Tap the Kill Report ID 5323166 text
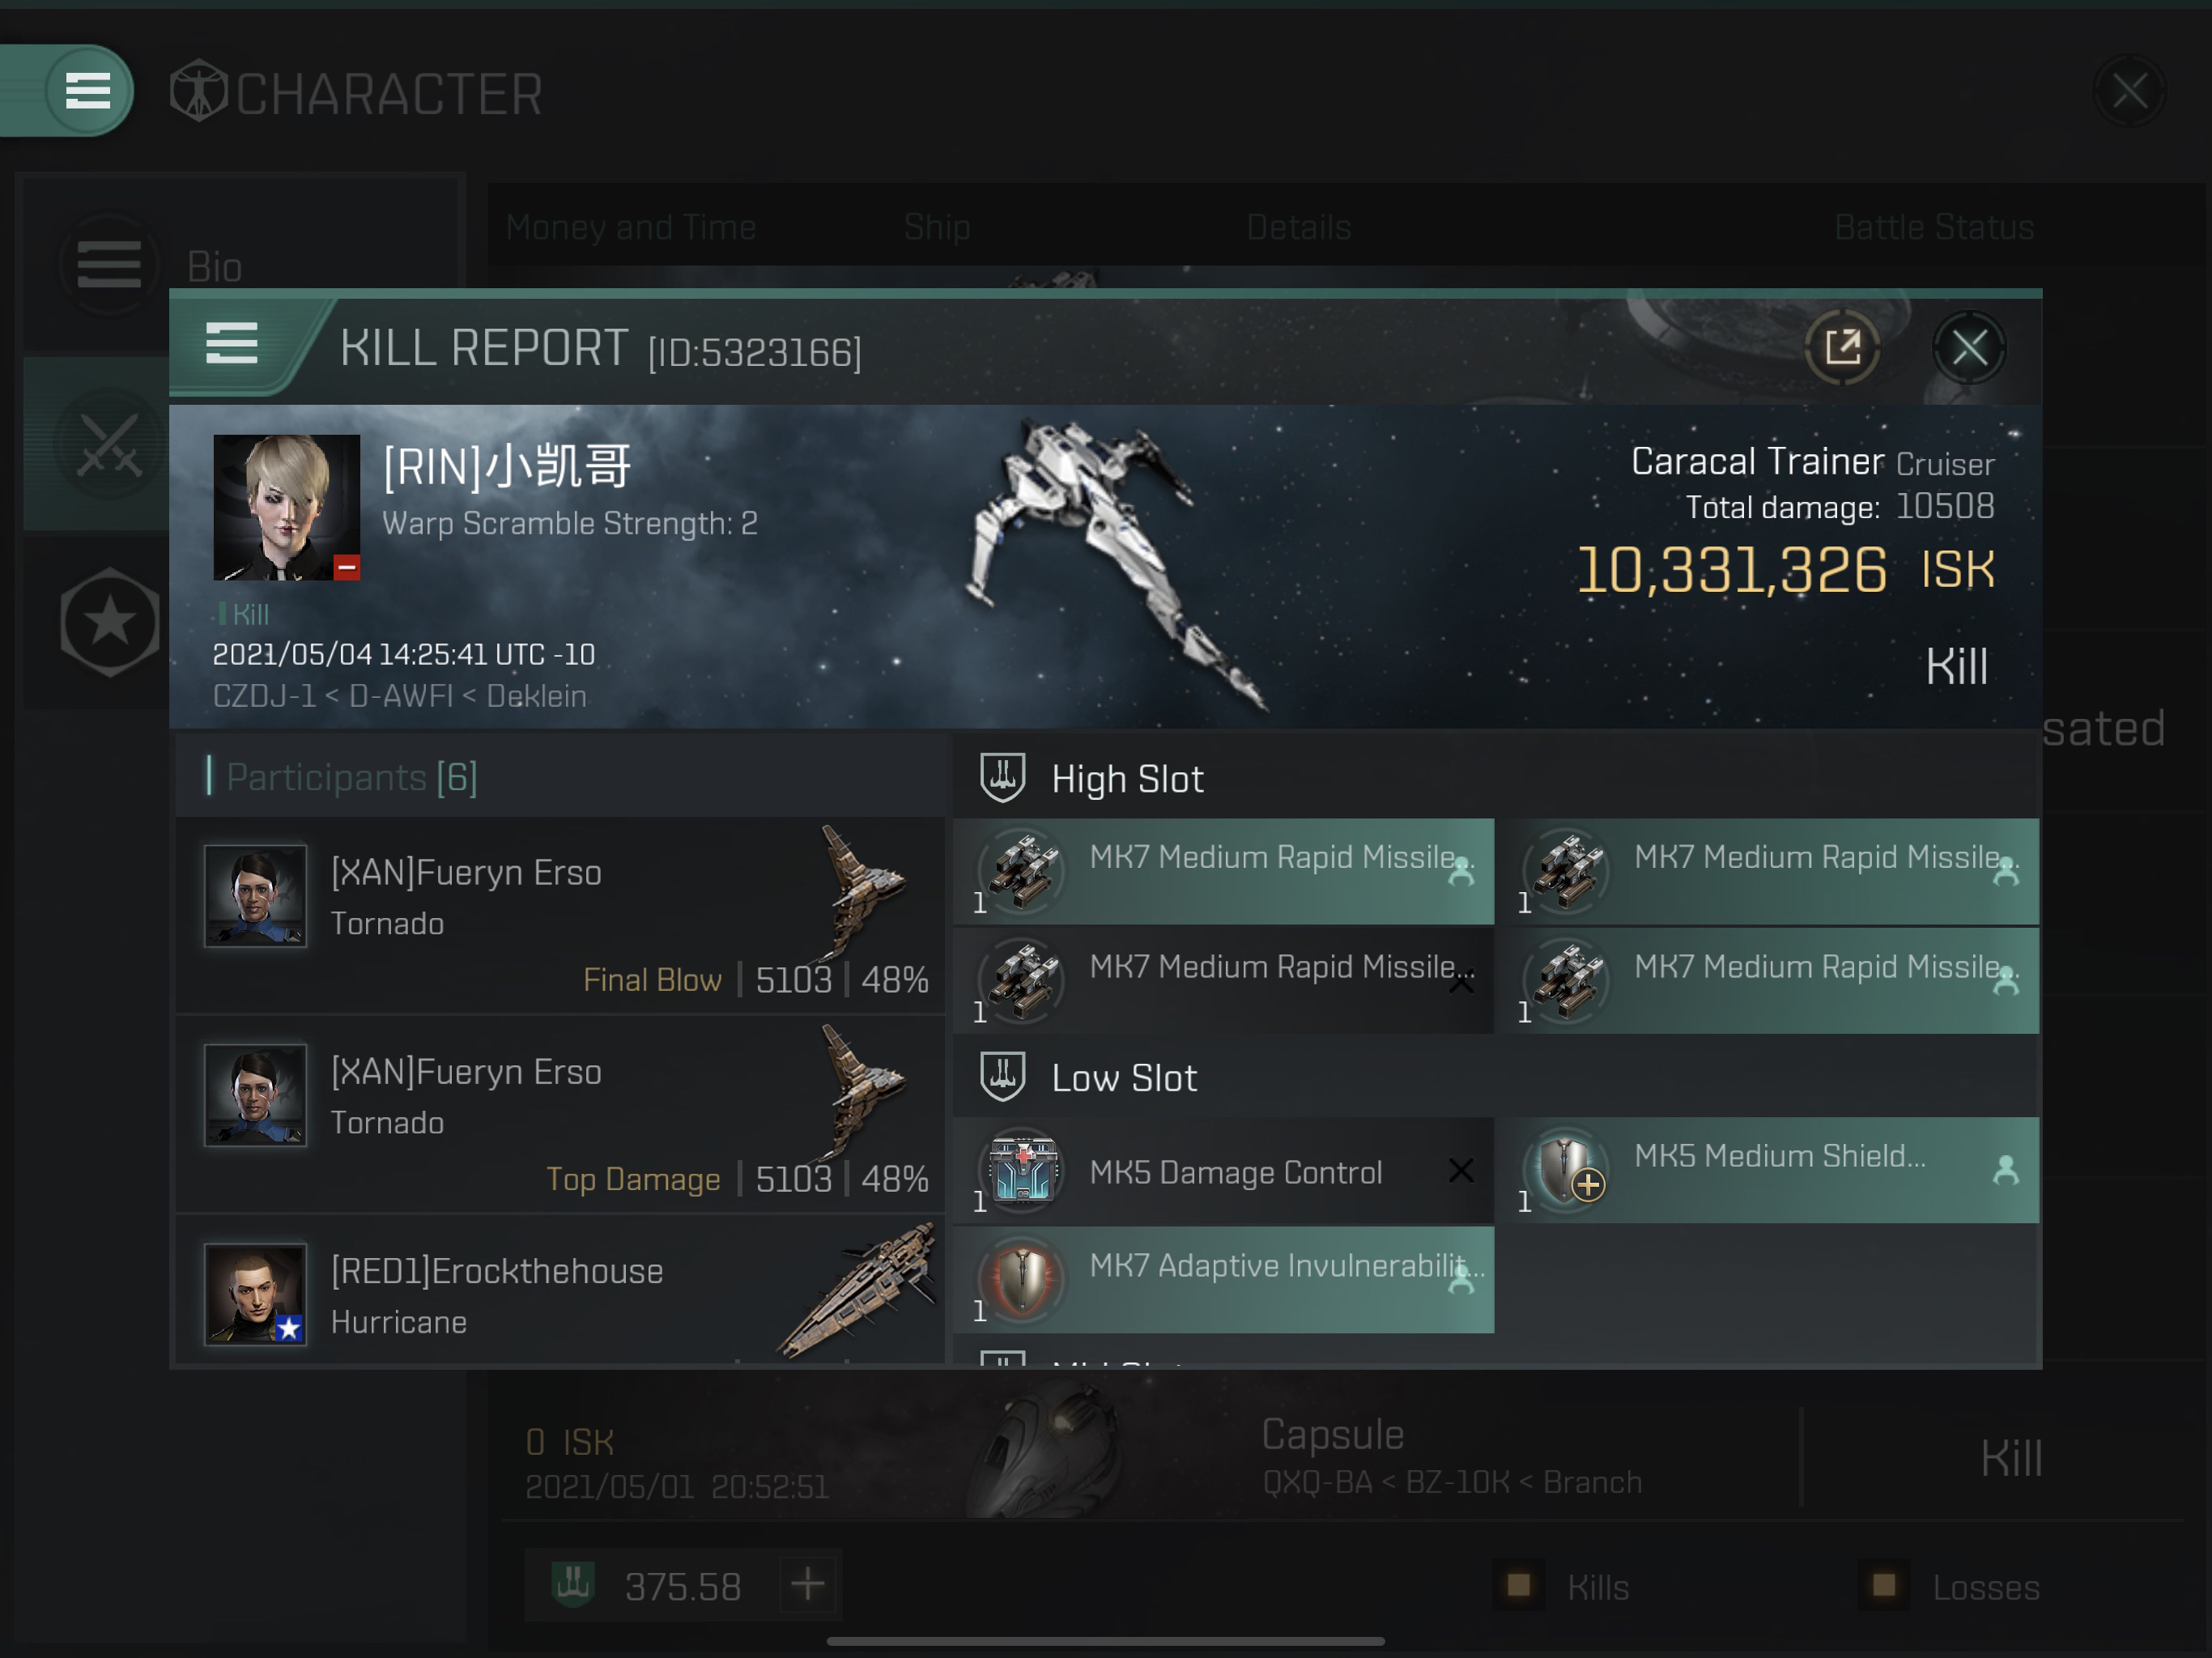2212x1658 pixels. click(755, 352)
